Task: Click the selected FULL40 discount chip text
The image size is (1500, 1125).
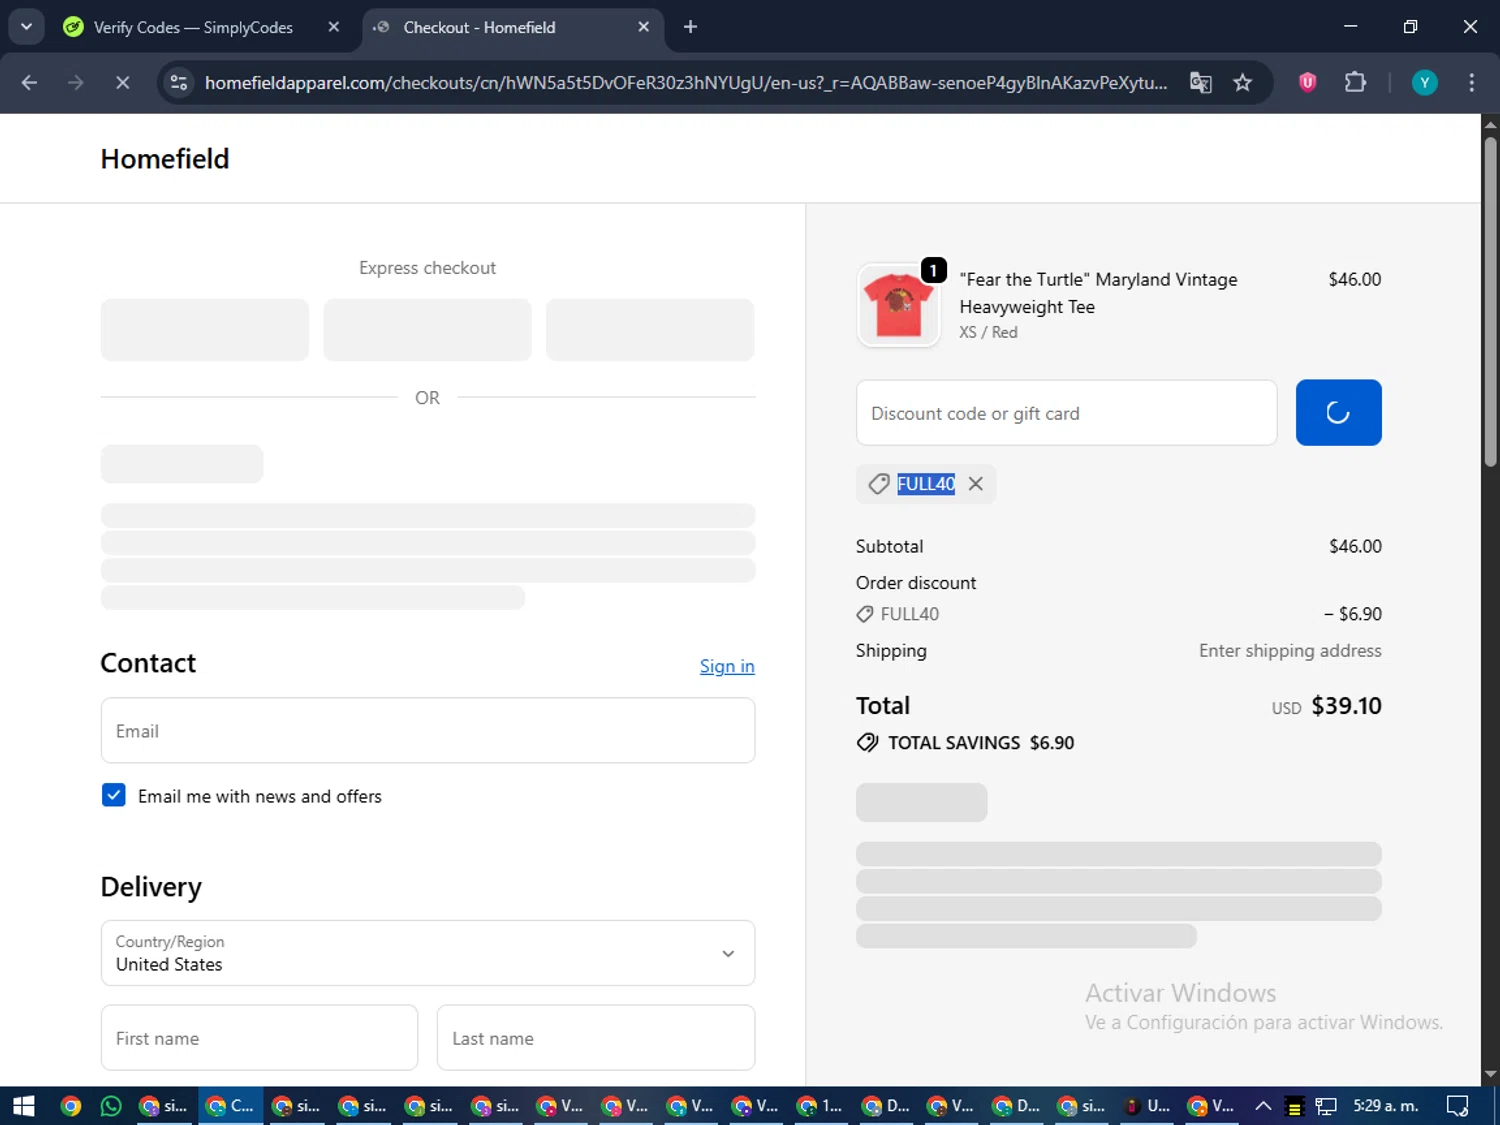Action: (x=926, y=484)
